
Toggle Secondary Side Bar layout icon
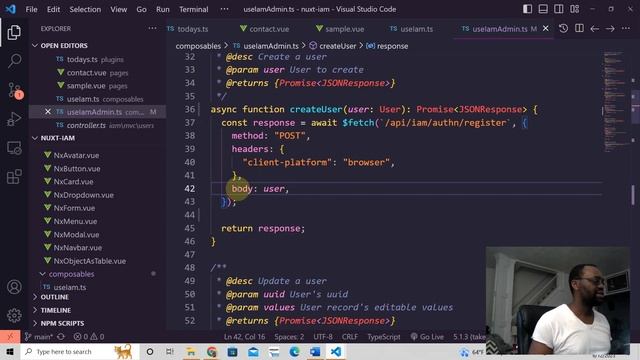tap(559, 9)
